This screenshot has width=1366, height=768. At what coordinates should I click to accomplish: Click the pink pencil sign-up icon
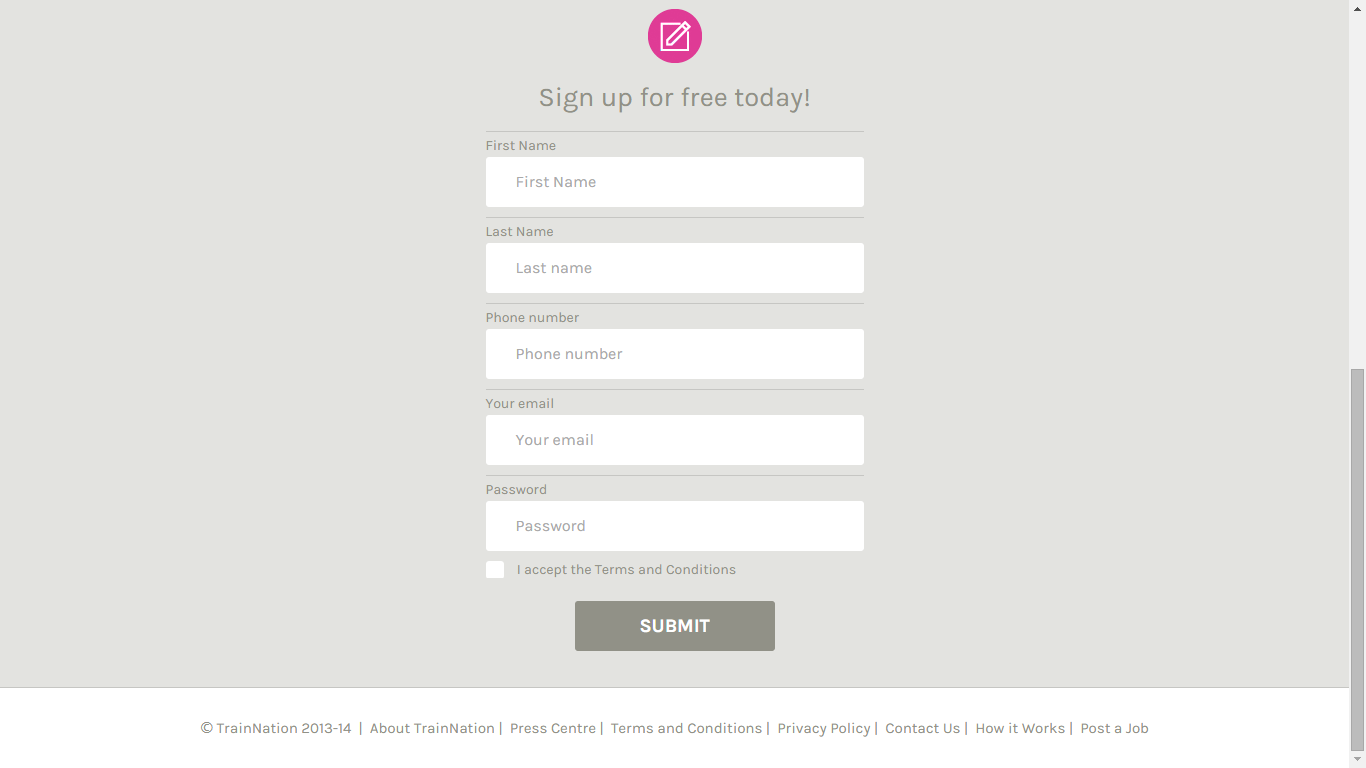tap(675, 36)
